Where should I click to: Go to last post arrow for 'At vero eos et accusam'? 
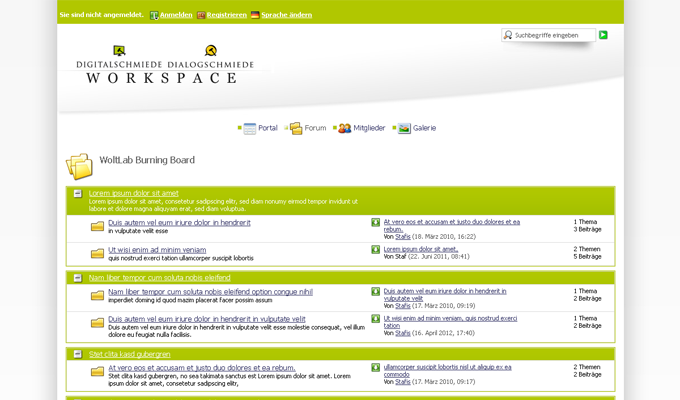[x=376, y=222]
